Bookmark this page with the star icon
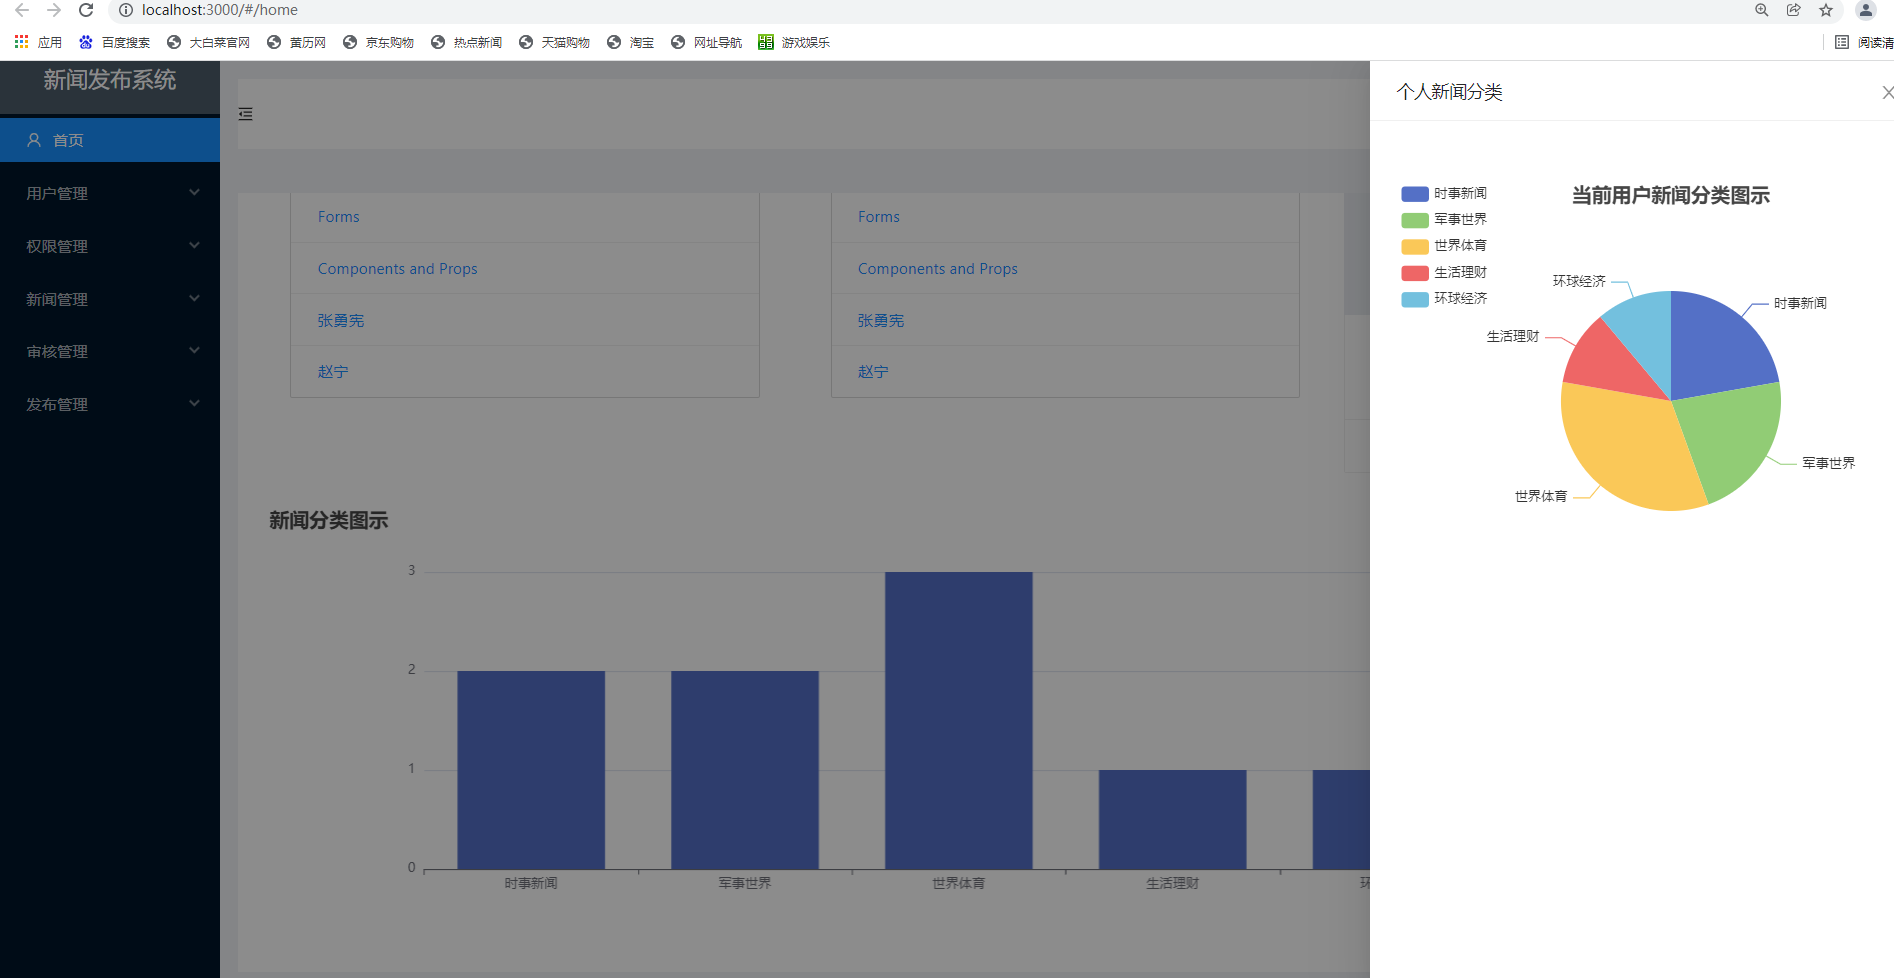Image resolution: width=1894 pixels, height=978 pixels. point(1826,10)
